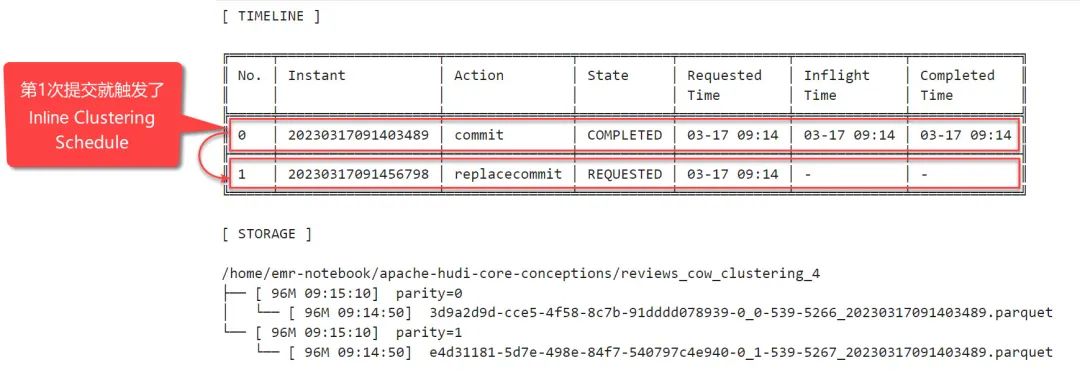Click the Inflight Time column header
This screenshot has width=1080, height=373.
coord(836,85)
